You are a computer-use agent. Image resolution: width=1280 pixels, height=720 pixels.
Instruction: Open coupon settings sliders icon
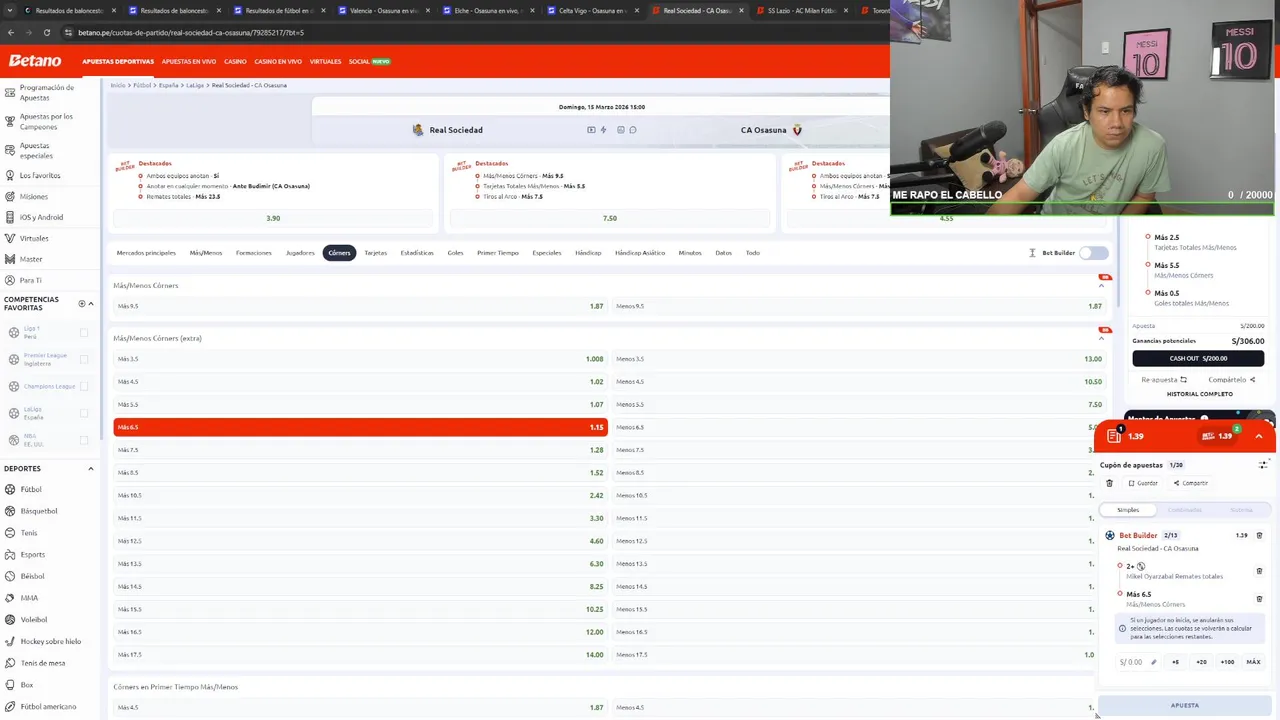(1263, 465)
